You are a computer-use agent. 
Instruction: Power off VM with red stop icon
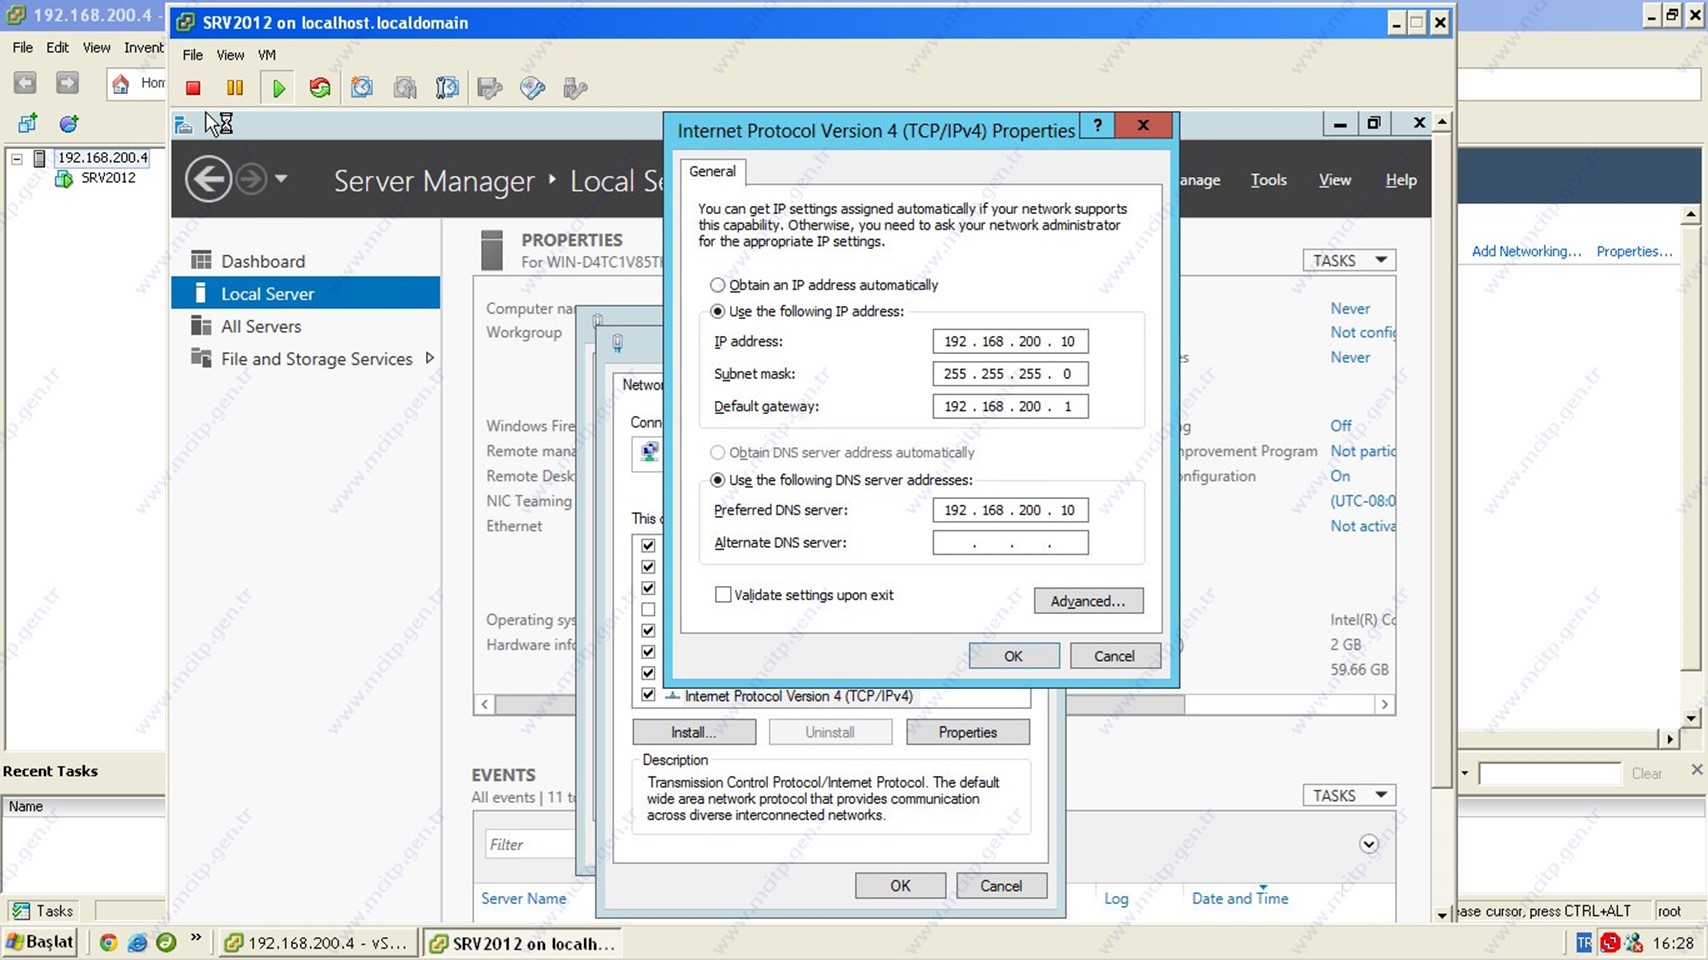[193, 88]
